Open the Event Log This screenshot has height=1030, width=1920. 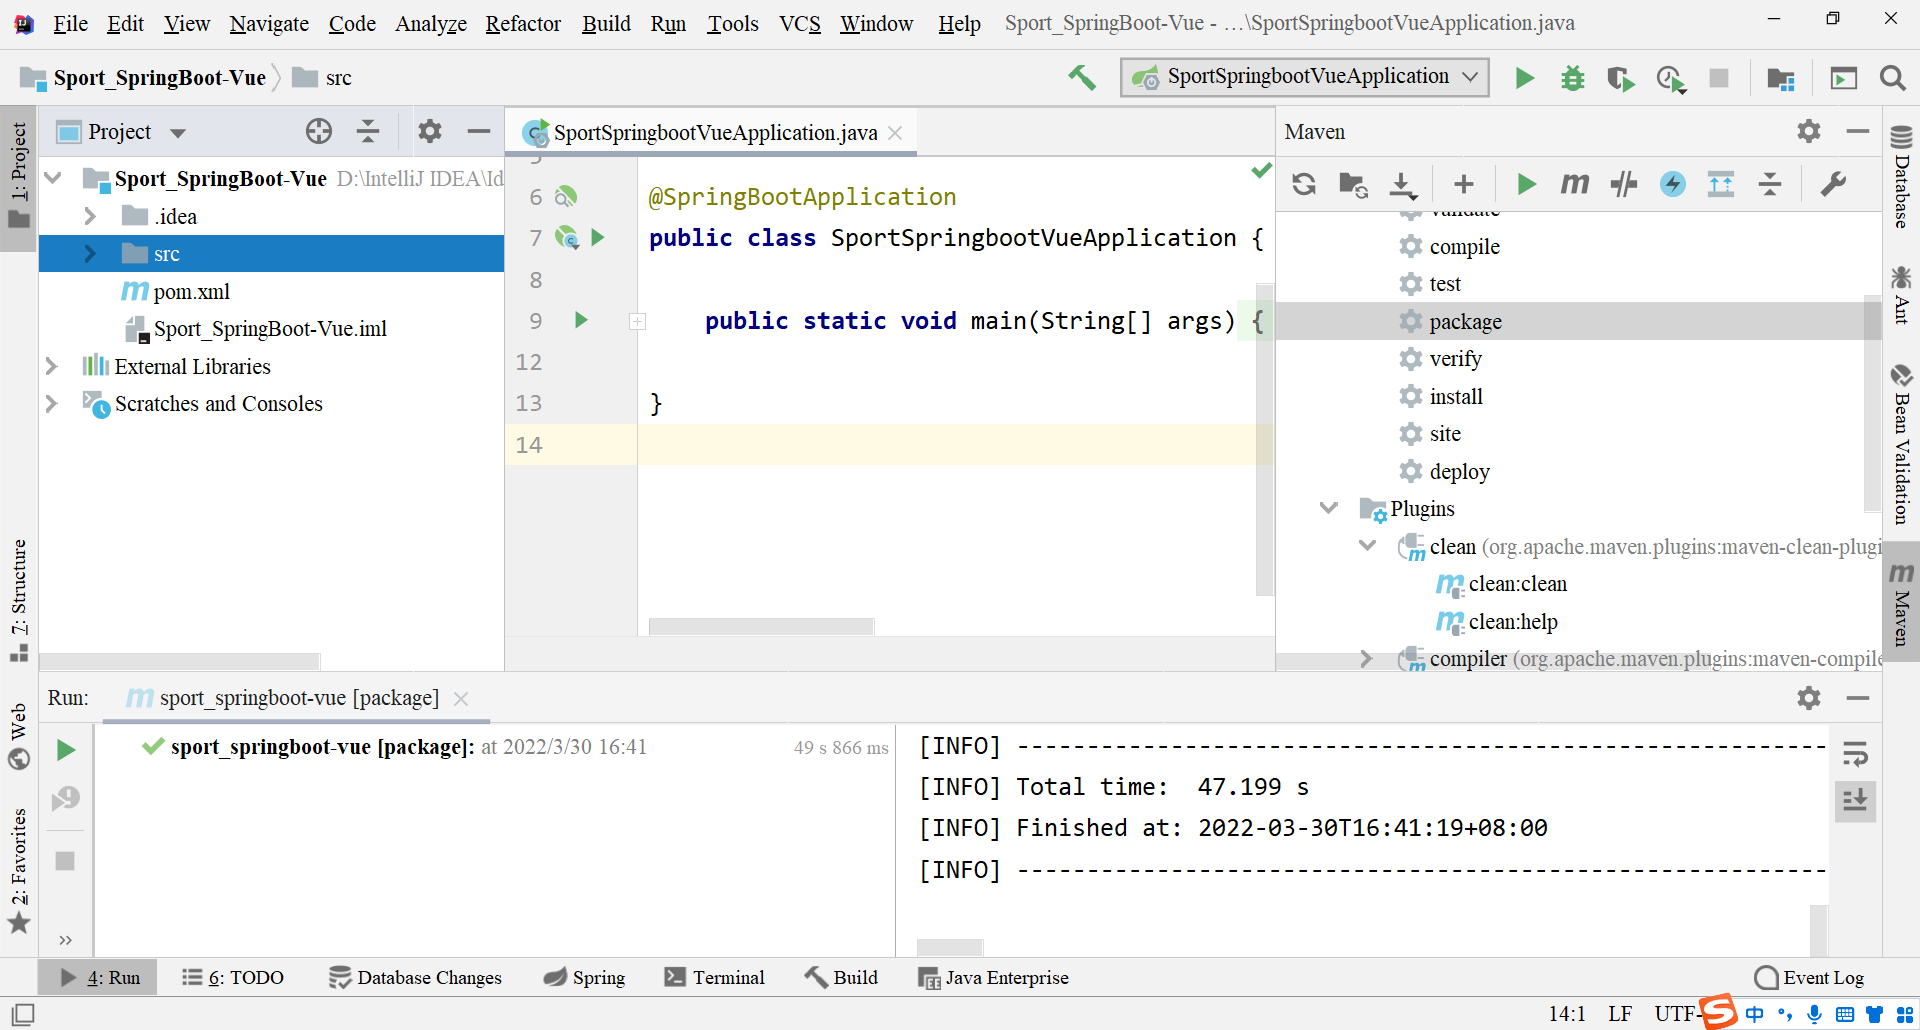click(x=1810, y=977)
